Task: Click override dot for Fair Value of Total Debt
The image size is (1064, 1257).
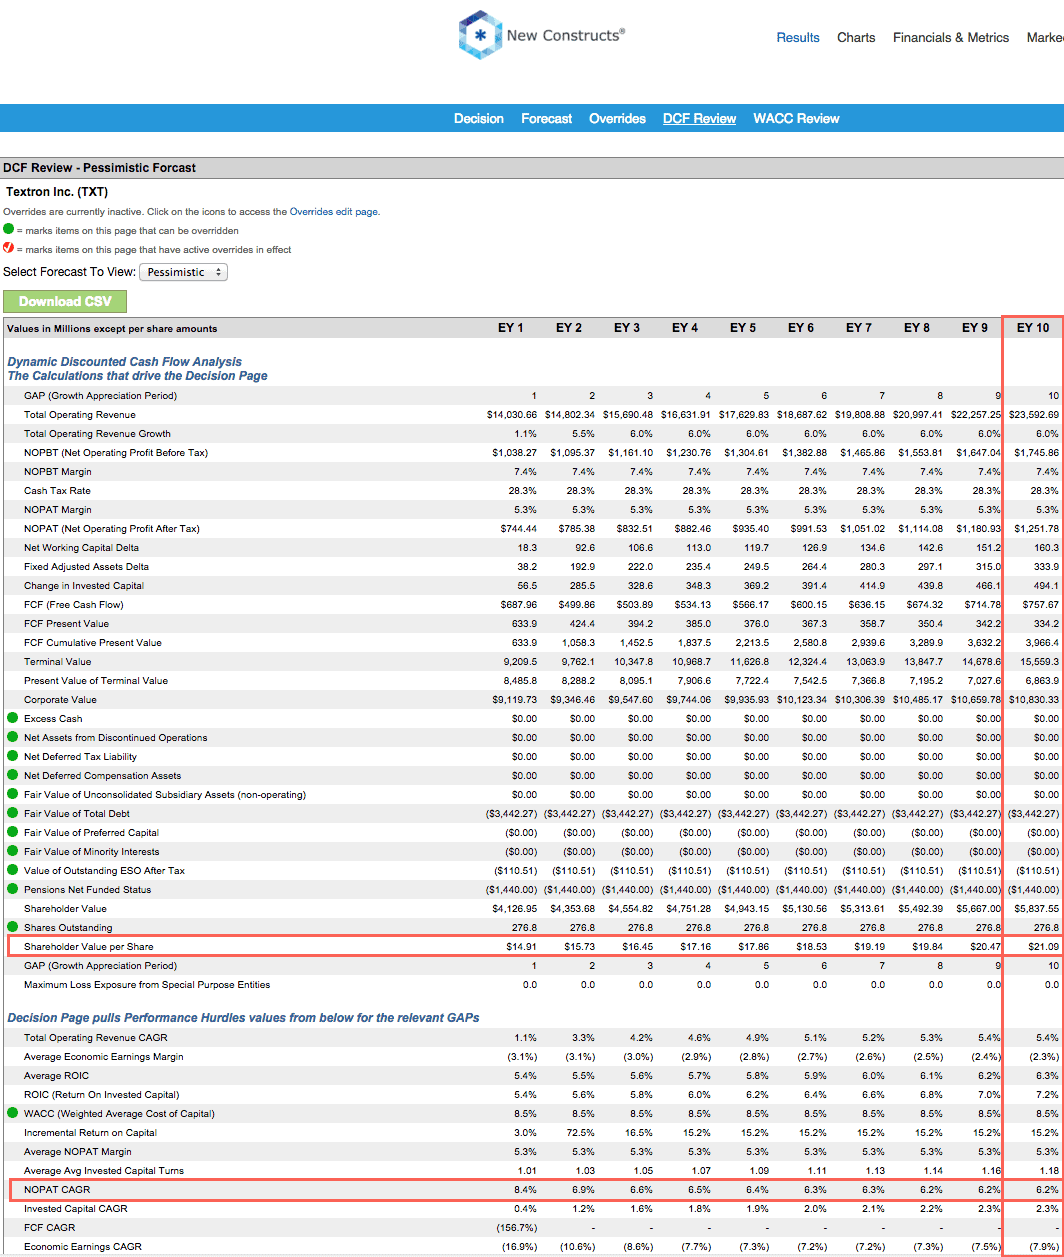Action: 12,813
